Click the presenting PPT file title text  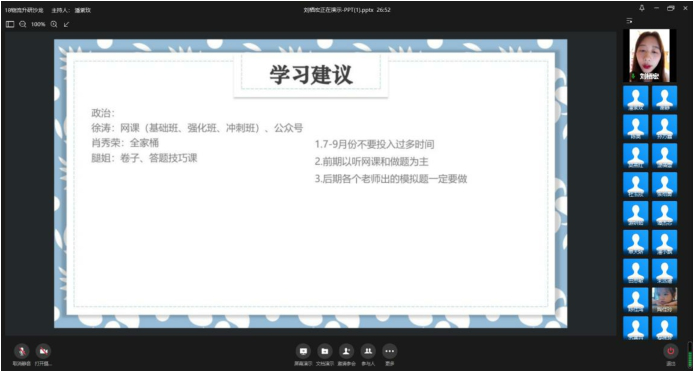(347, 10)
